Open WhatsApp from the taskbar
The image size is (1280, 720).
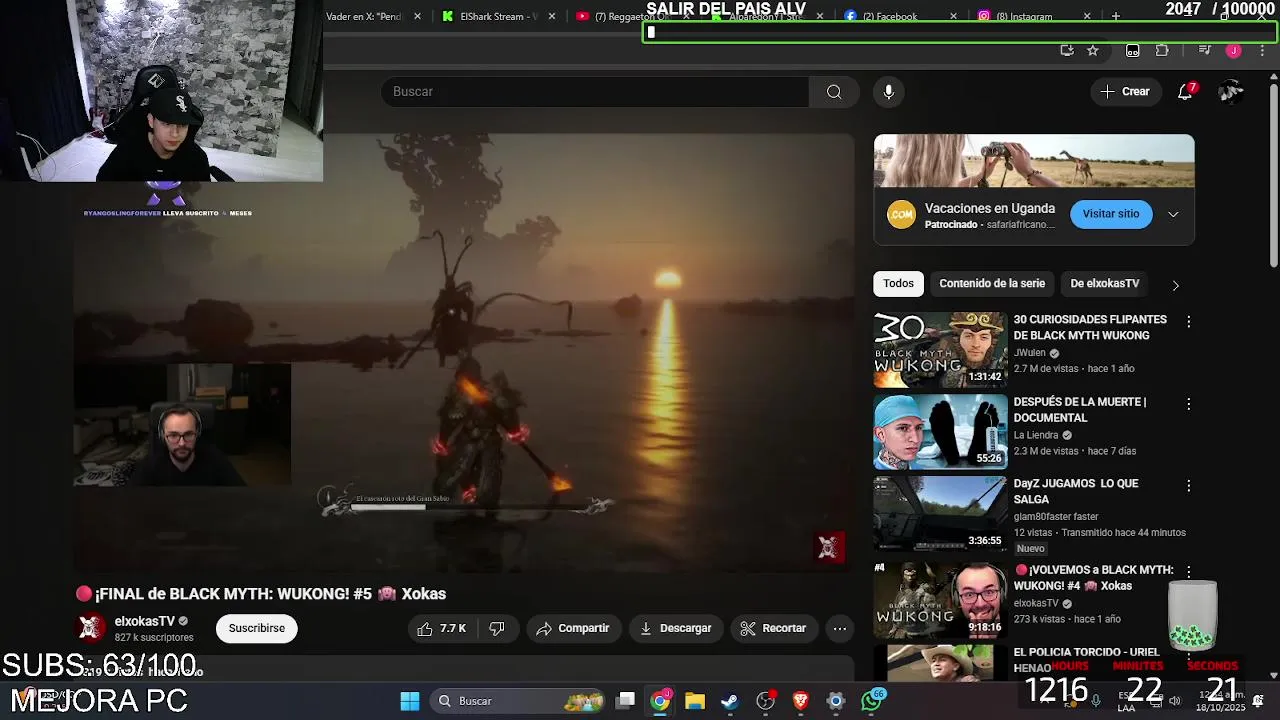pyautogui.click(x=871, y=701)
